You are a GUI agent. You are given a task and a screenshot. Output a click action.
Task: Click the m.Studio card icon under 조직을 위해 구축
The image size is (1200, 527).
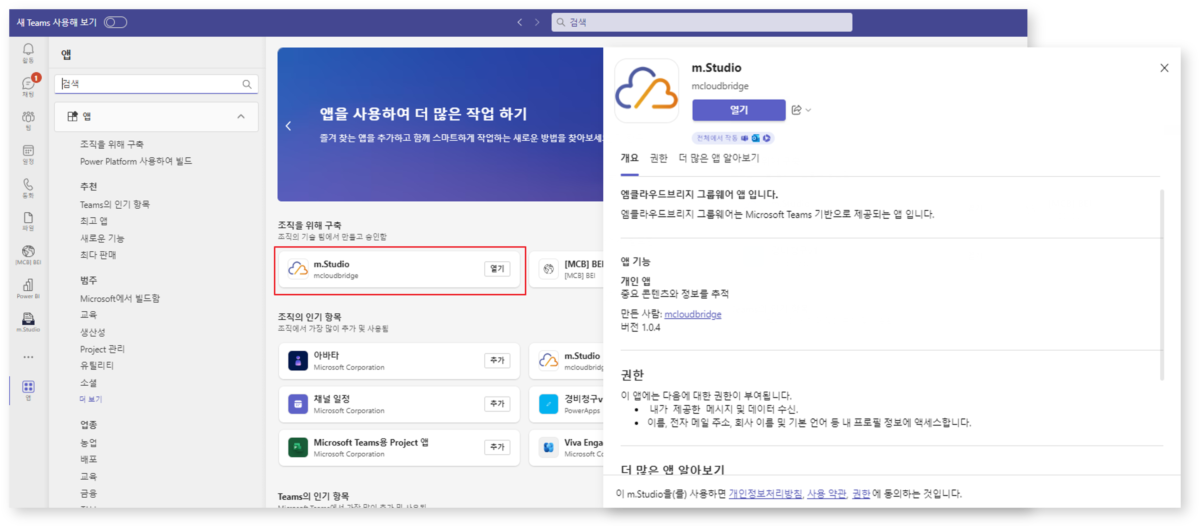298,269
